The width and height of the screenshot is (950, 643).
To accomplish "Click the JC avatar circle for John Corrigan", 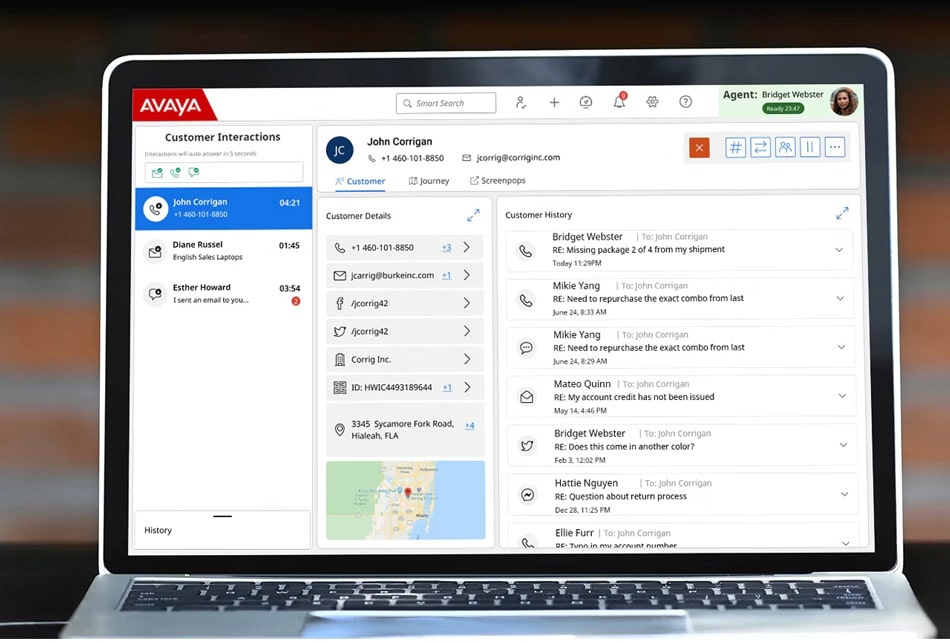I will coord(339,150).
